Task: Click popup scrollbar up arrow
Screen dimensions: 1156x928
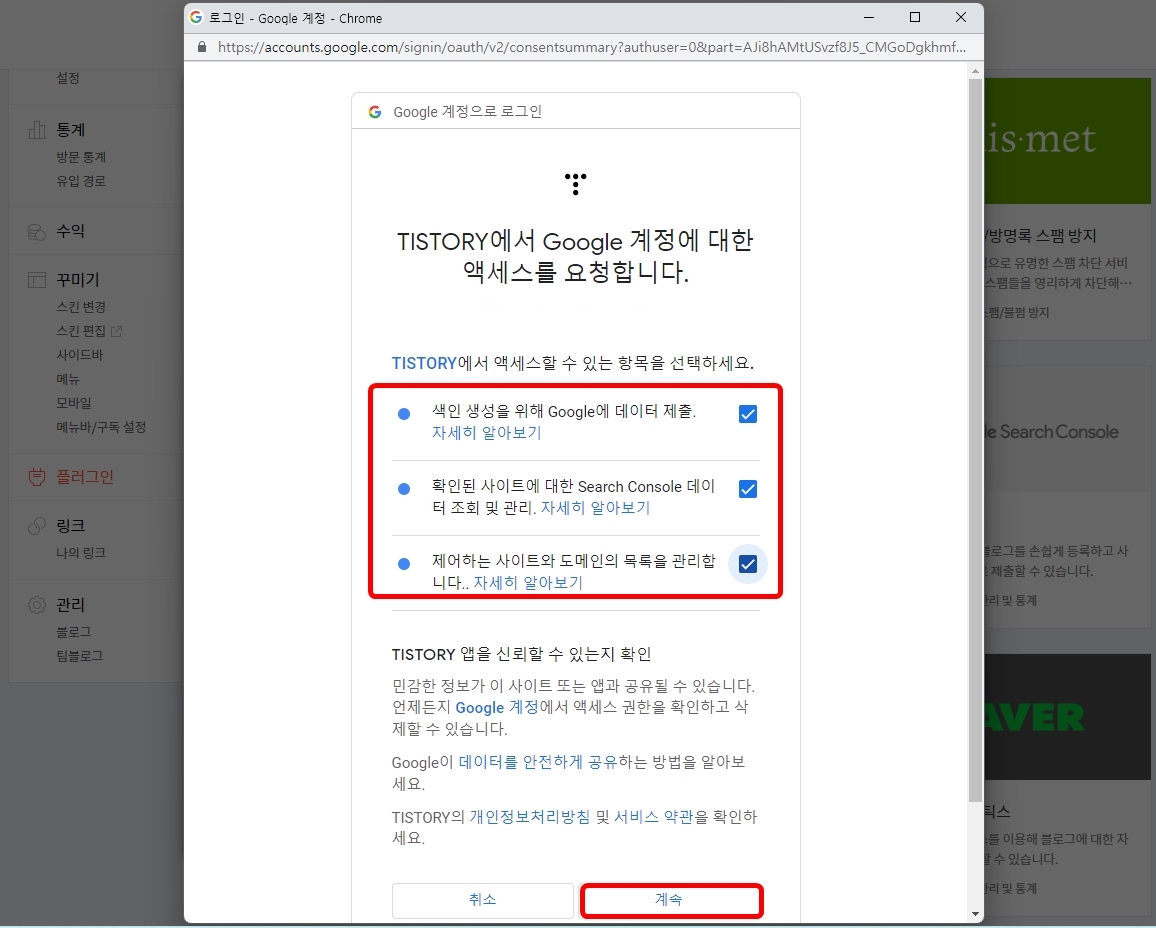Action: pyautogui.click(x=975, y=71)
